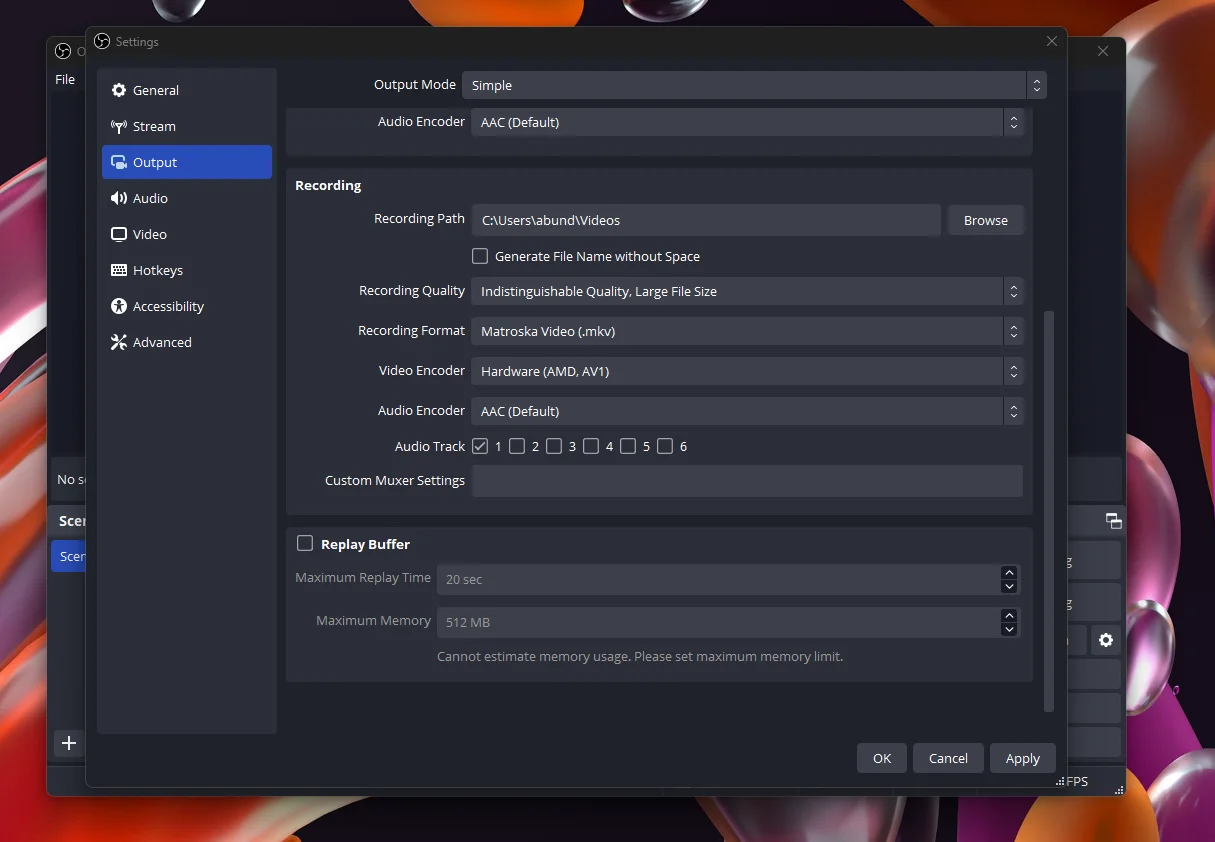Select the Stream antenna icon

click(119, 126)
